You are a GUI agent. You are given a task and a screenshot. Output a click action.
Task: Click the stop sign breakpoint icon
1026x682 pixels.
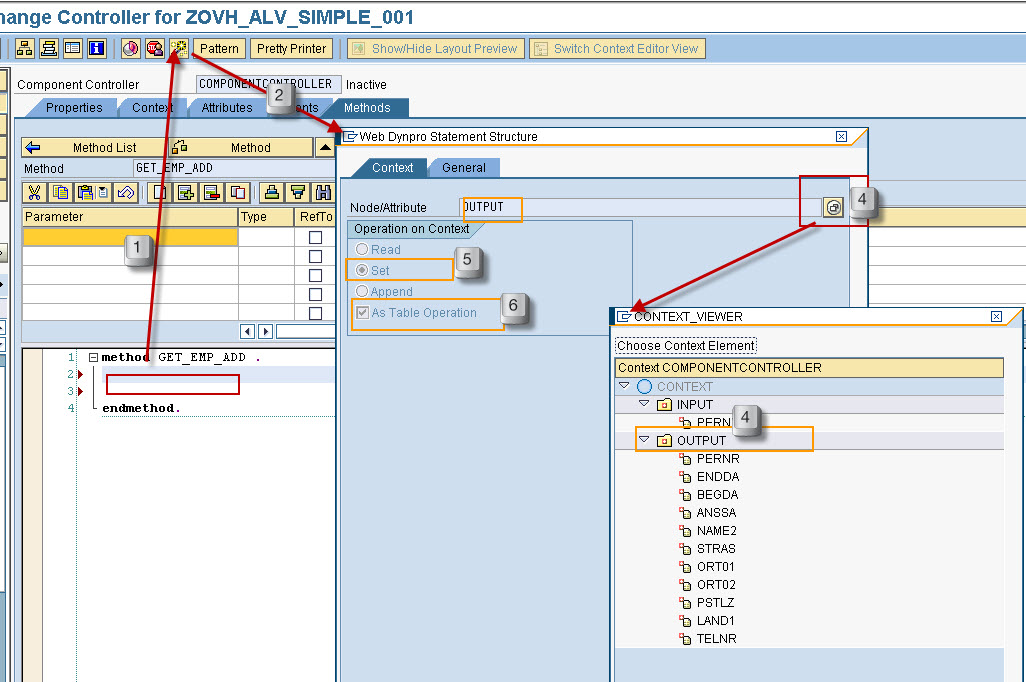click(155, 48)
